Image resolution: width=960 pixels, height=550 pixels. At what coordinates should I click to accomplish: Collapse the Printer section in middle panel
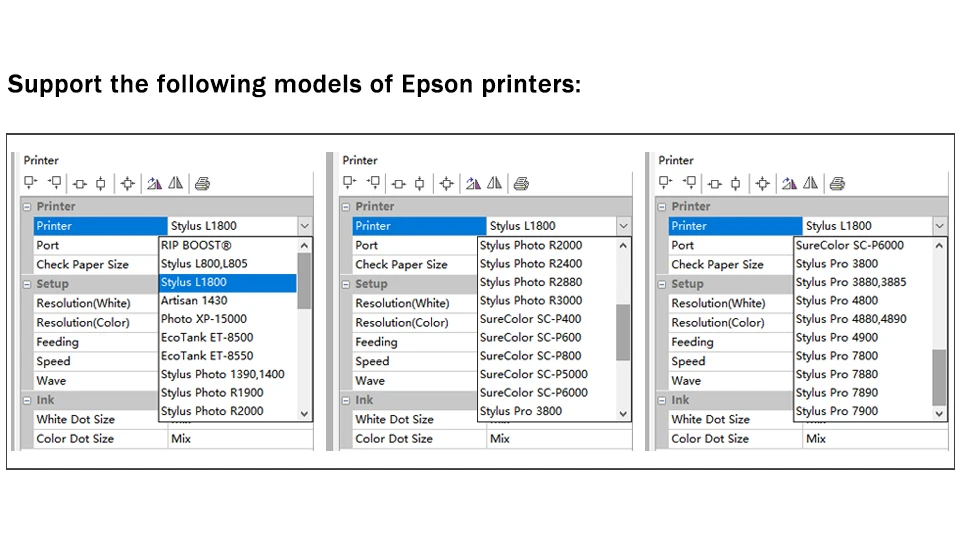click(x=346, y=207)
